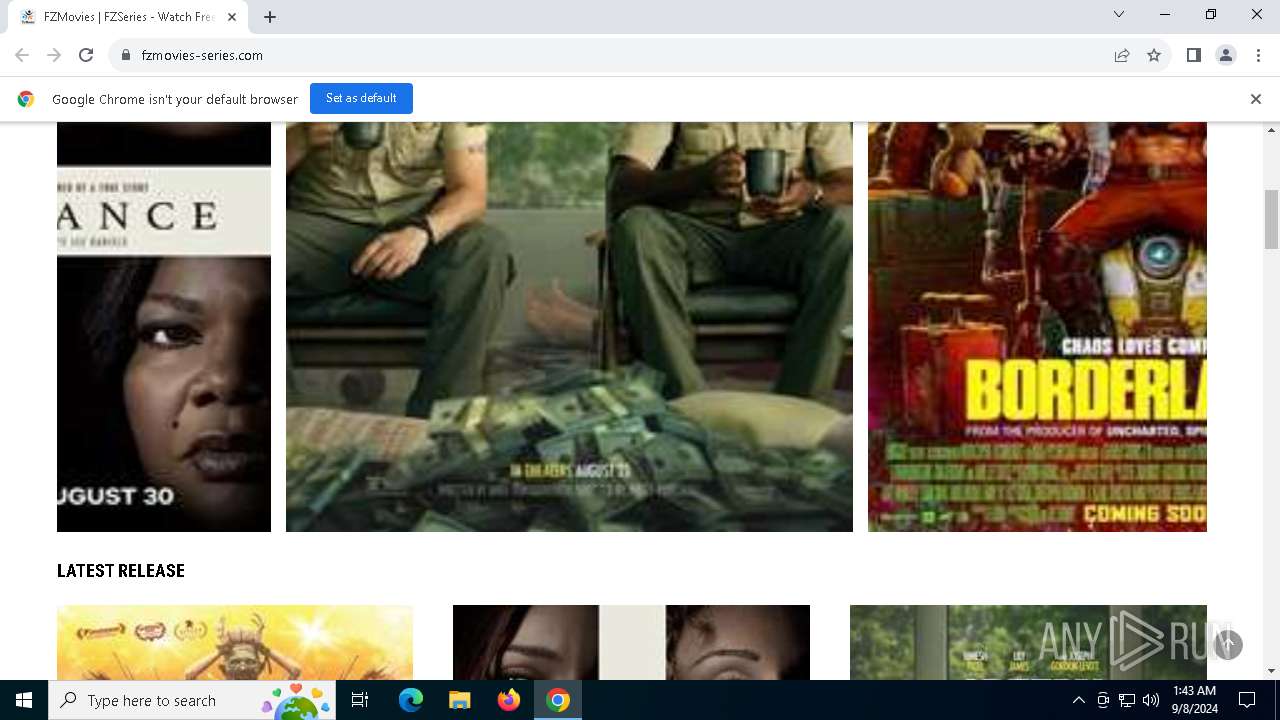Image resolution: width=1280 pixels, height=720 pixels.
Task: Click the Type here to search box
Action: [x=193, y=700]
